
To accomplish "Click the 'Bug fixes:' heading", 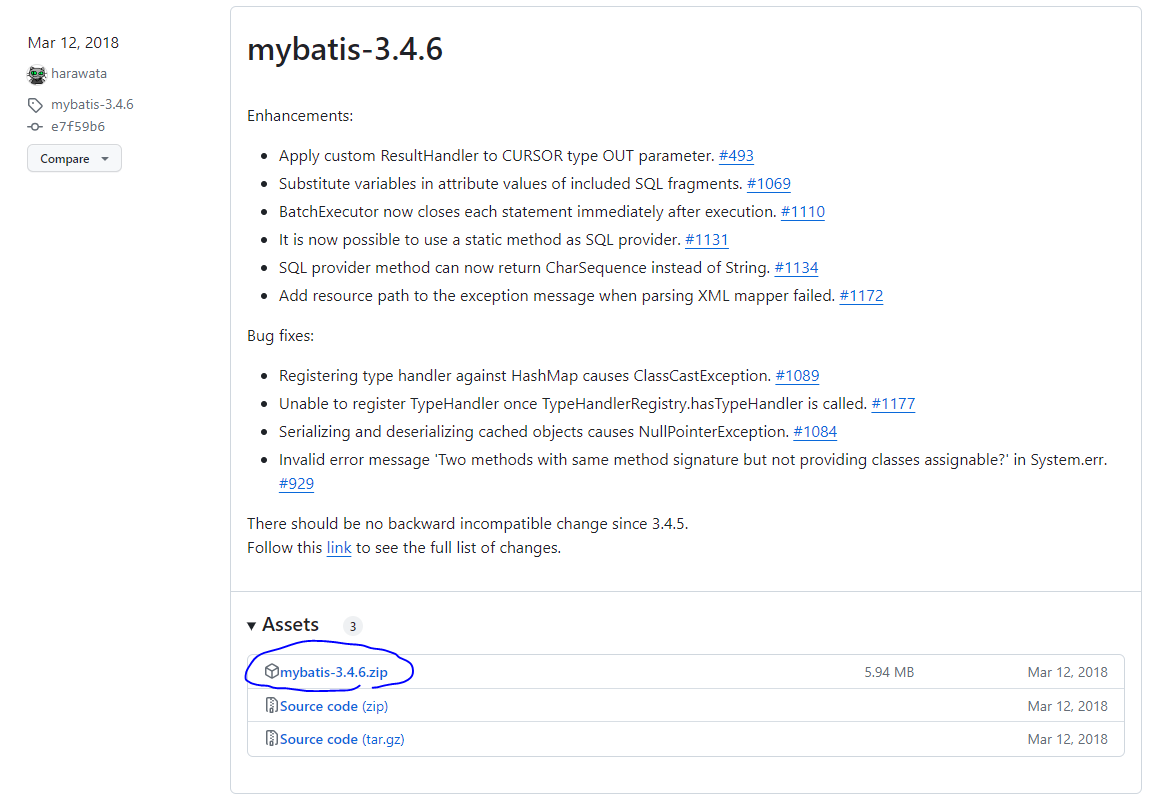I will tap(280, 336).
